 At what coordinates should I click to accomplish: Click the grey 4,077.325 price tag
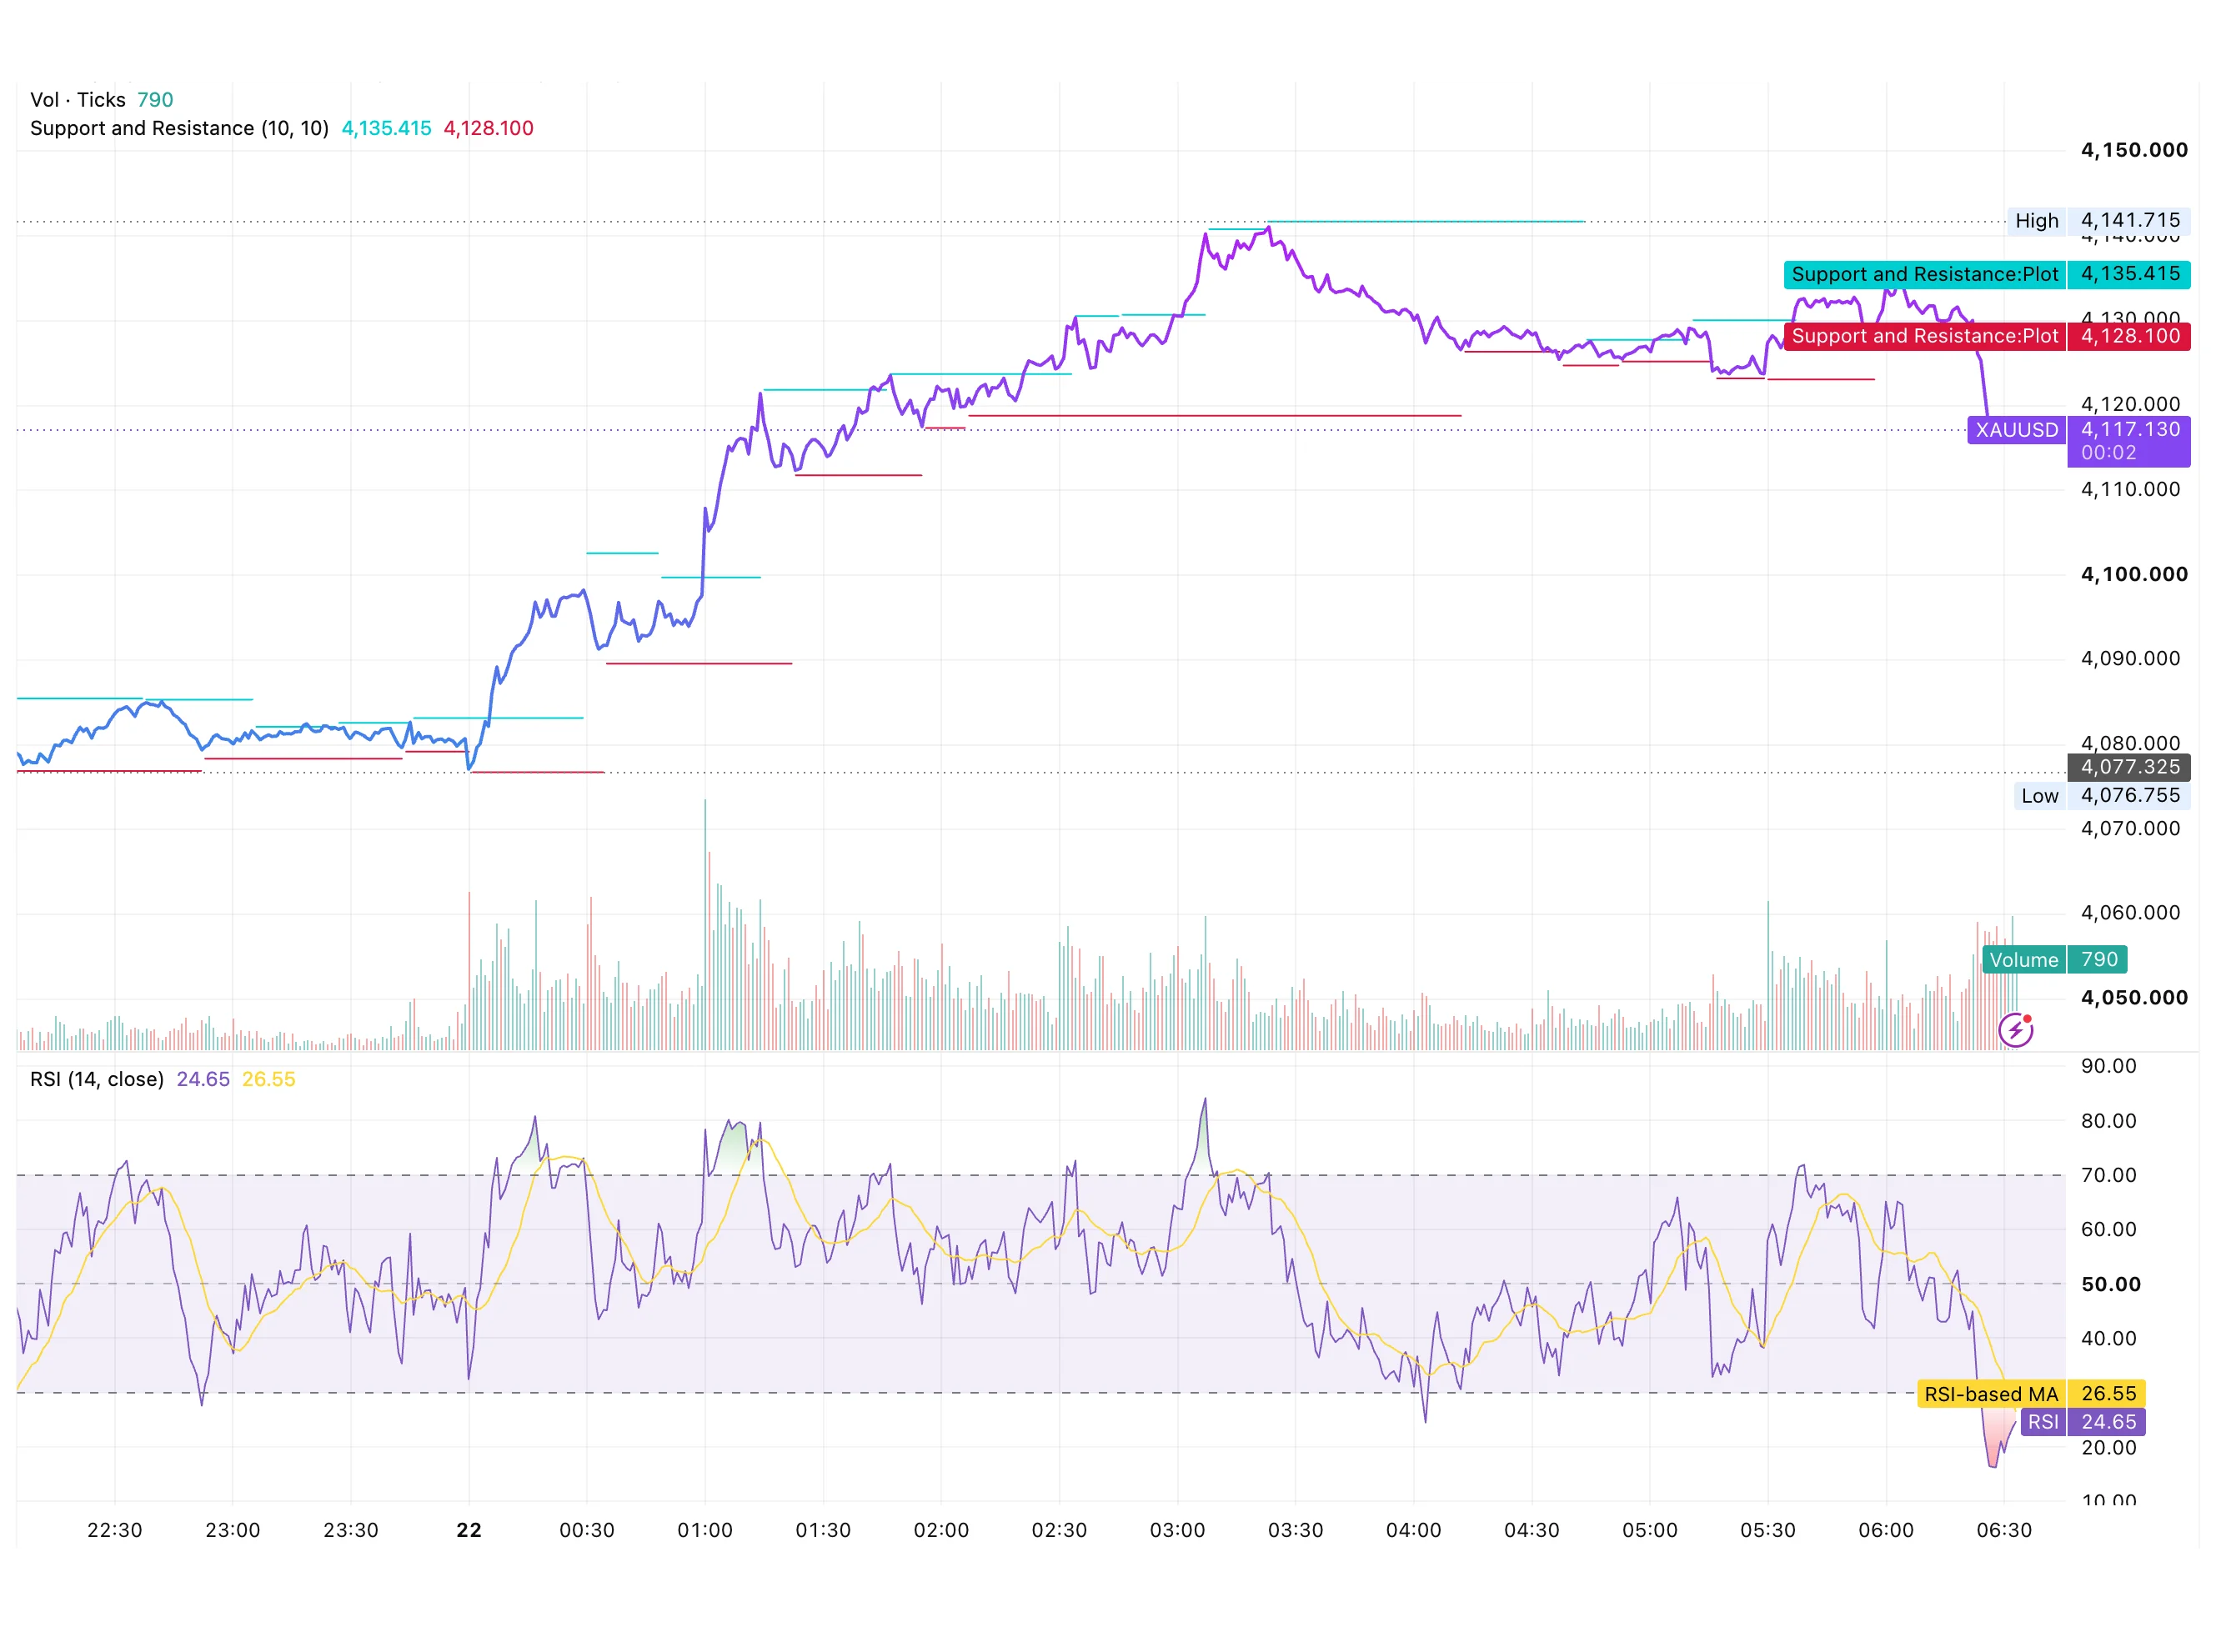coord(2129,767)
